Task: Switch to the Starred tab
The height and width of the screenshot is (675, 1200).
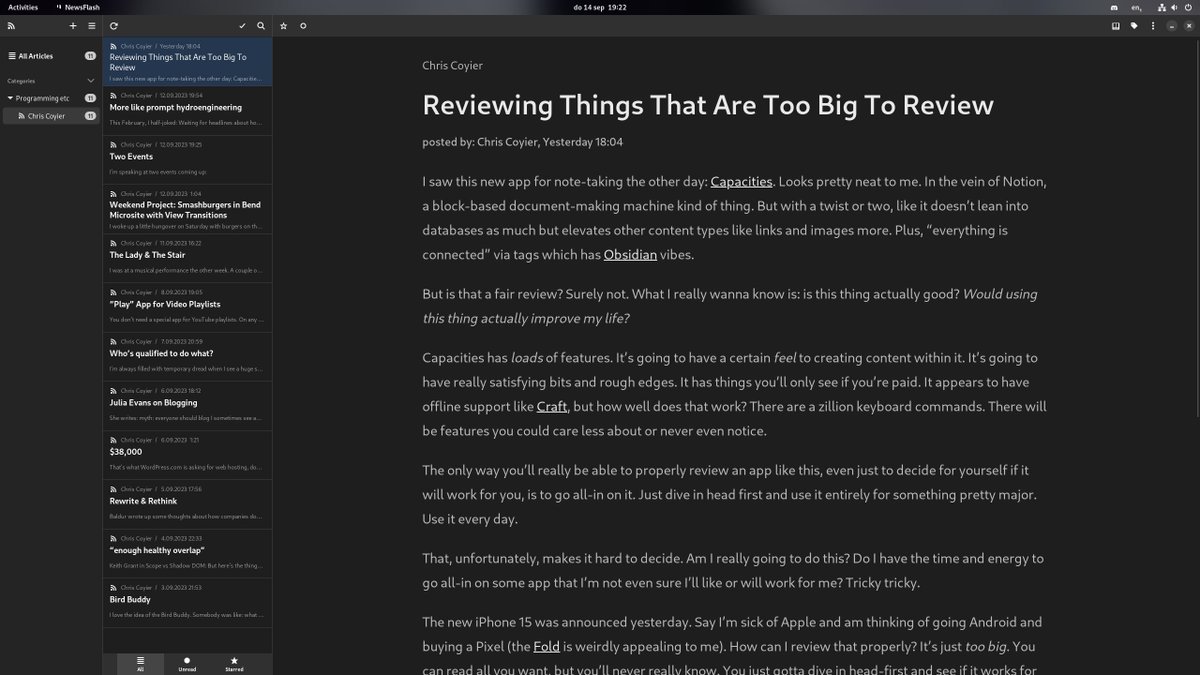Action: point(234,664)
